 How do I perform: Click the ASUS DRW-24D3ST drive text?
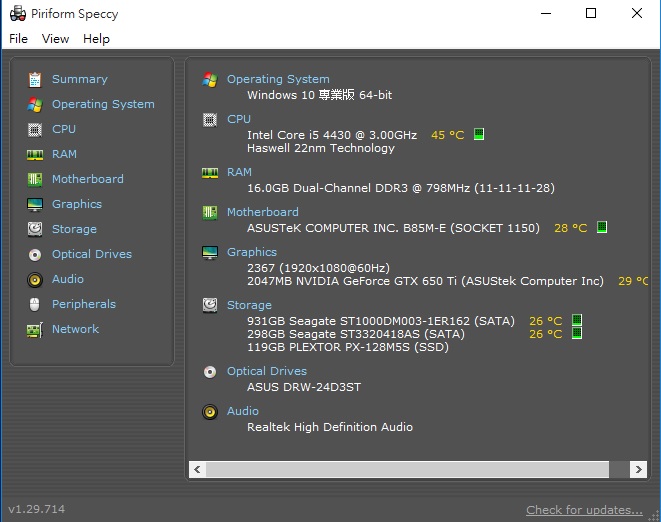tap(304, 387)
